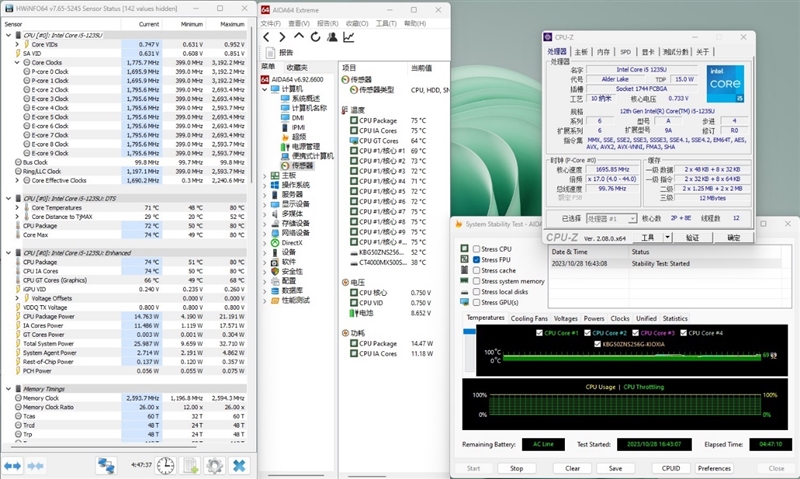Click AIDA64 forward navigation arrow
Viewport: 800px width, 479px height.
(x=282, y=37)
